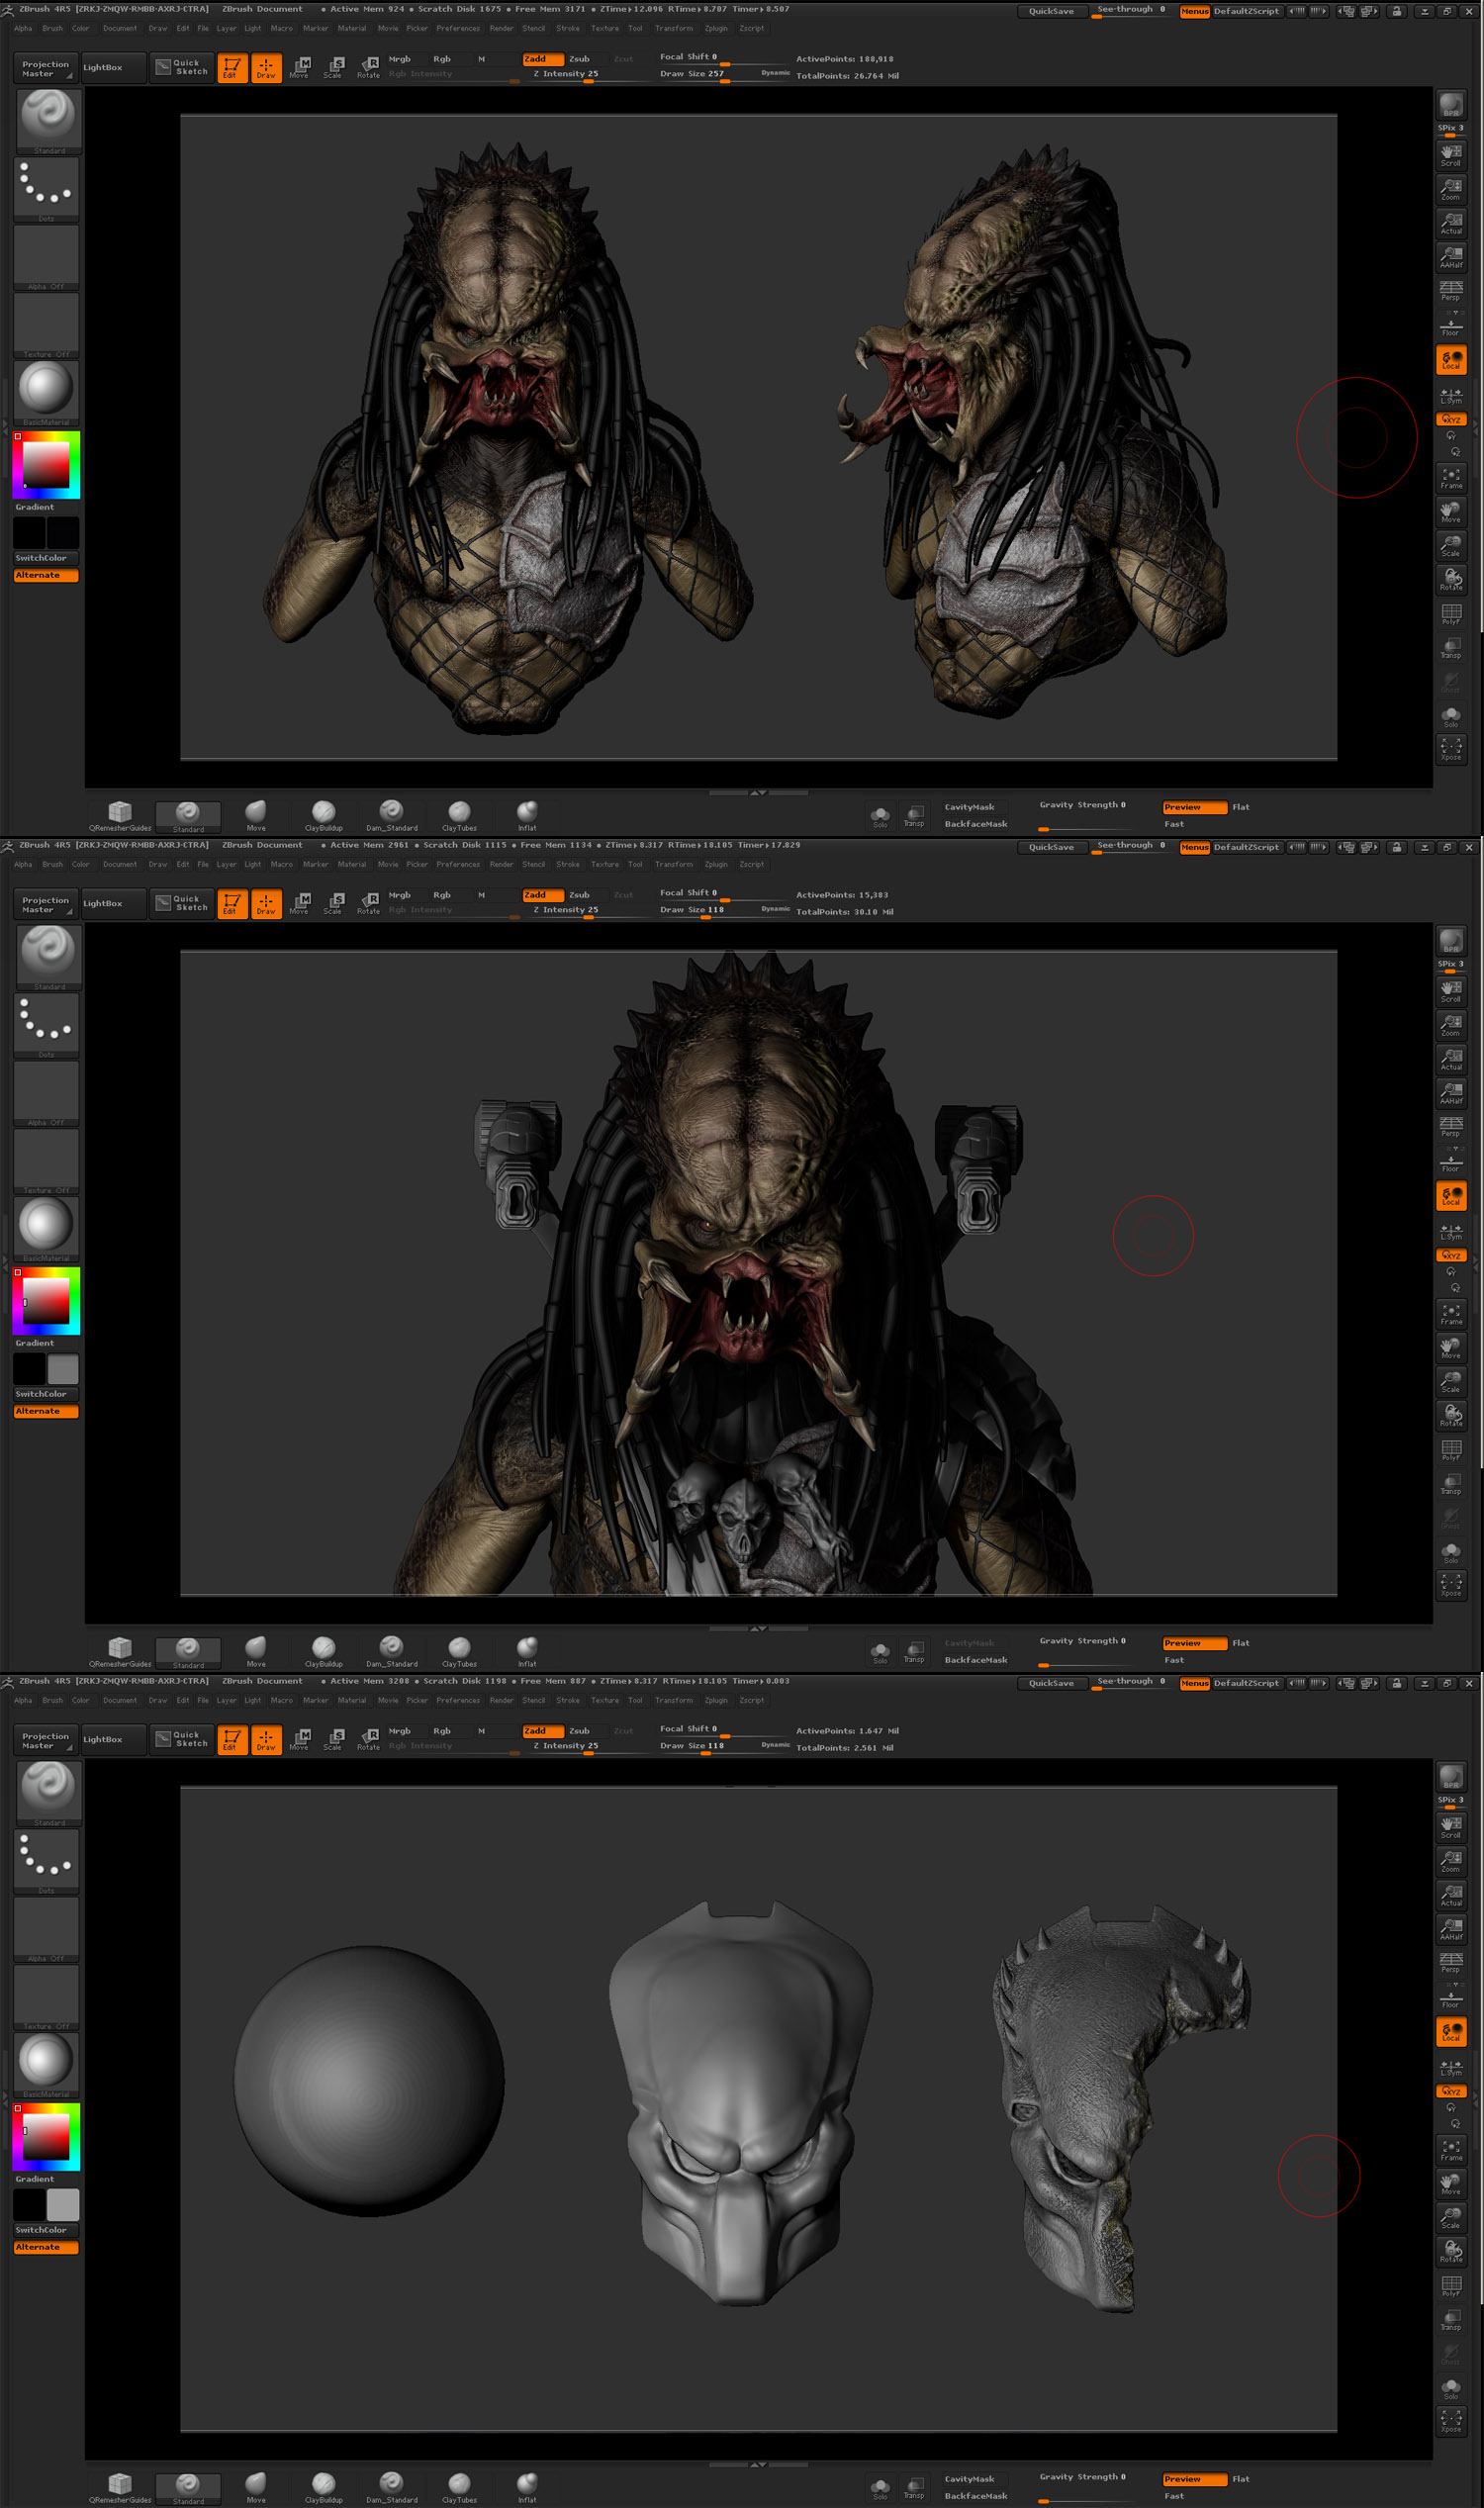Image resolution: width=1484 pixels, height=2508 pixels.
Task: Click DefaultZScript in shoulder-cannon window
Action: tap(1246, 847)
